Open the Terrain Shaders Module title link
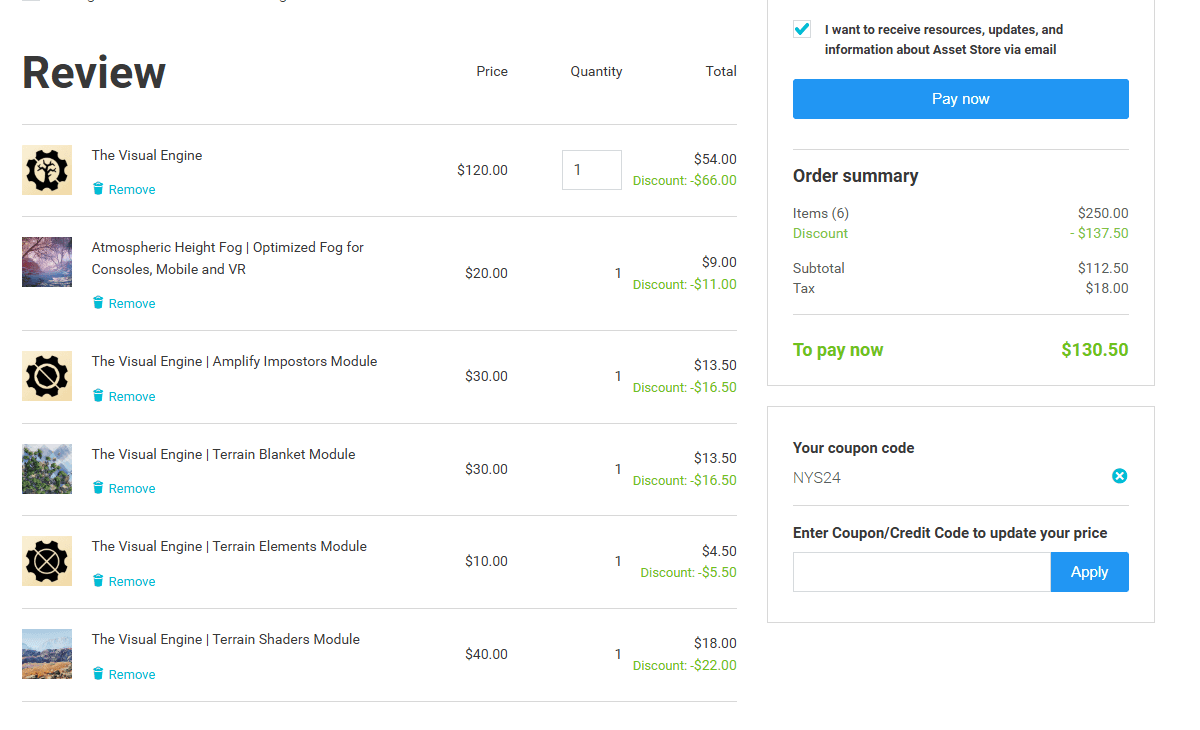 coord(226,639)
